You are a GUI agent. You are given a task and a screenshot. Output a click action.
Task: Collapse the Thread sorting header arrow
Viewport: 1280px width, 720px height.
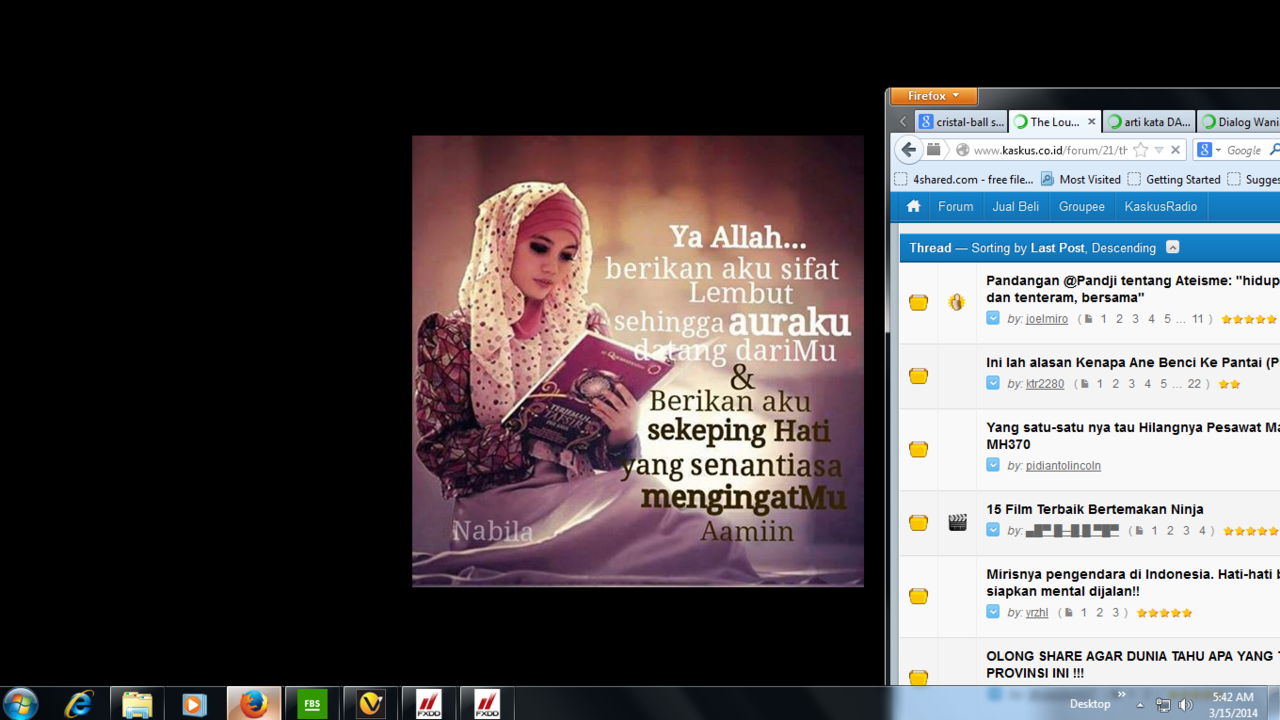tap(1172, 247)
